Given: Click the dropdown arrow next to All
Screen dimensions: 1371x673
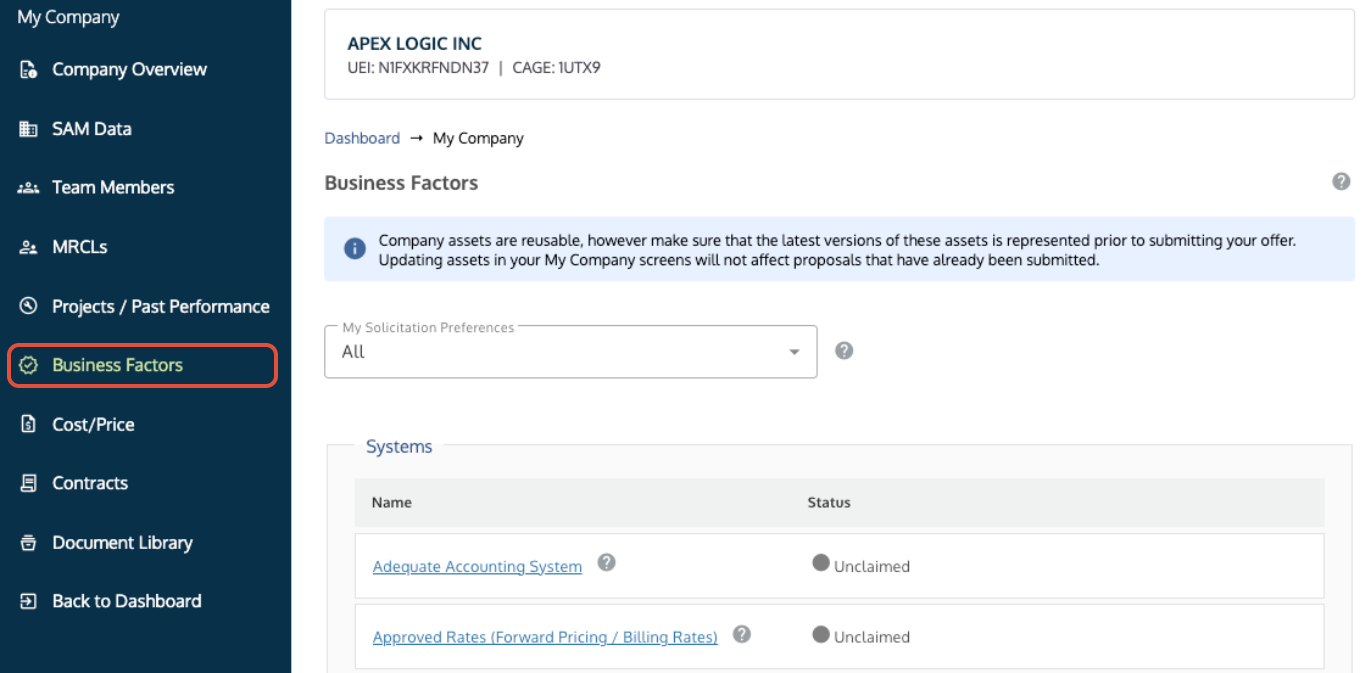Looking at the screenshot, I should click(794, 352).
